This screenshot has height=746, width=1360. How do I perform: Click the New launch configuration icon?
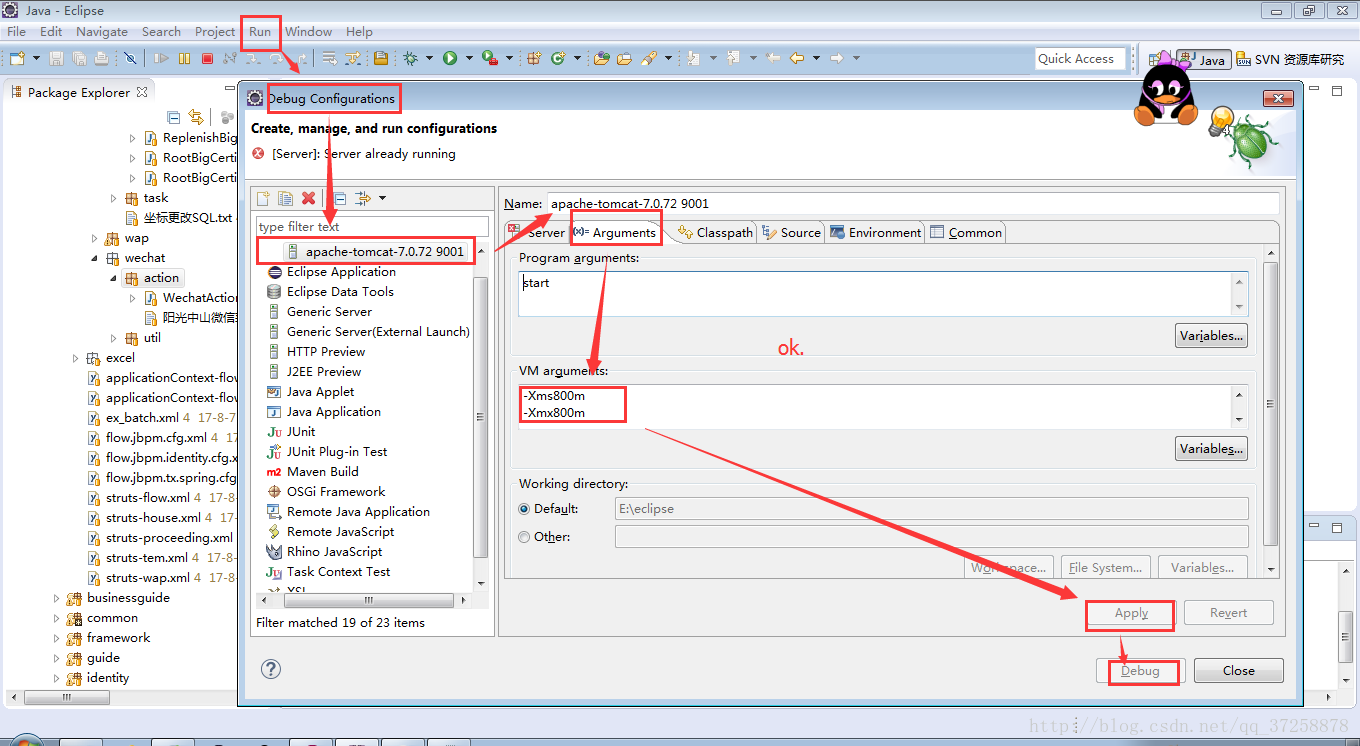point(264,198)
